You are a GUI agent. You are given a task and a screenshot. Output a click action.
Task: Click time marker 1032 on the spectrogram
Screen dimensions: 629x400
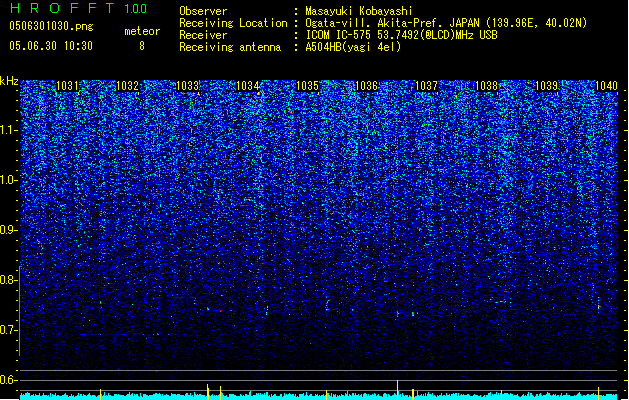click(x=127, y=86)
